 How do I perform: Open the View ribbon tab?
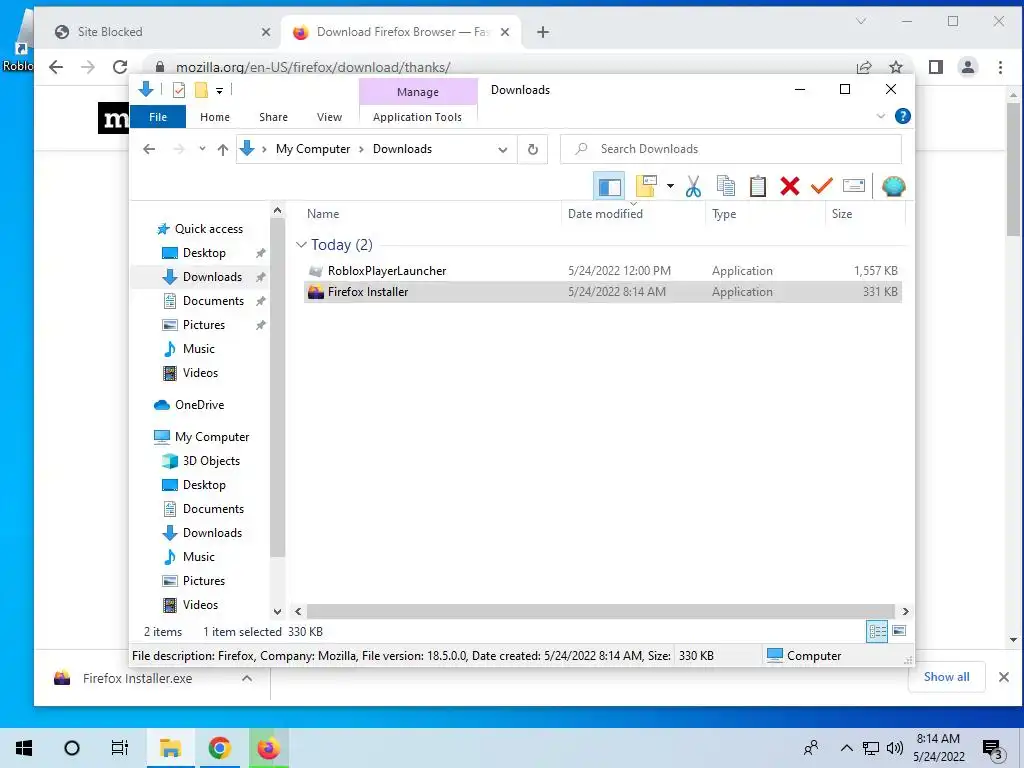(x=329, y=117)
